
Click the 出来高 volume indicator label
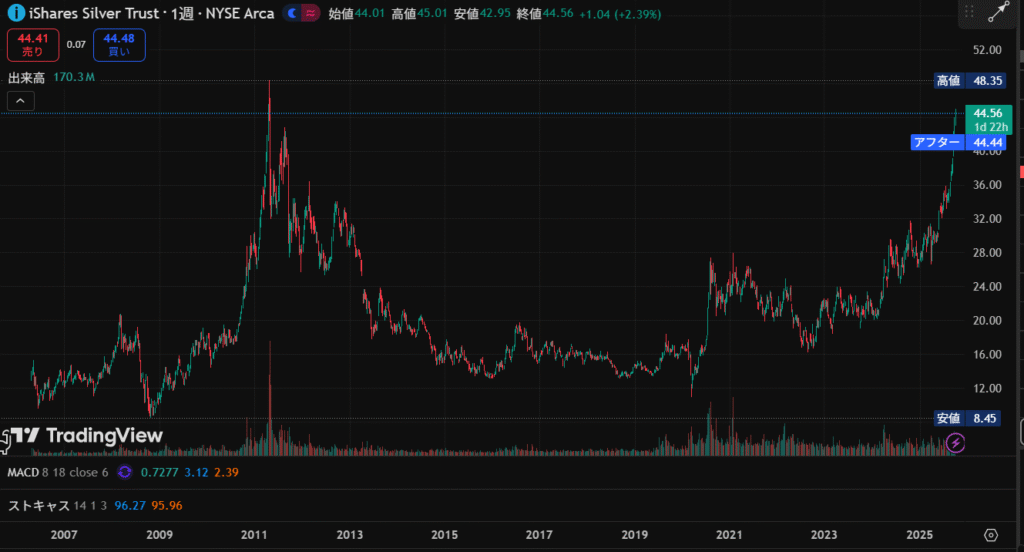coord(27,78)
